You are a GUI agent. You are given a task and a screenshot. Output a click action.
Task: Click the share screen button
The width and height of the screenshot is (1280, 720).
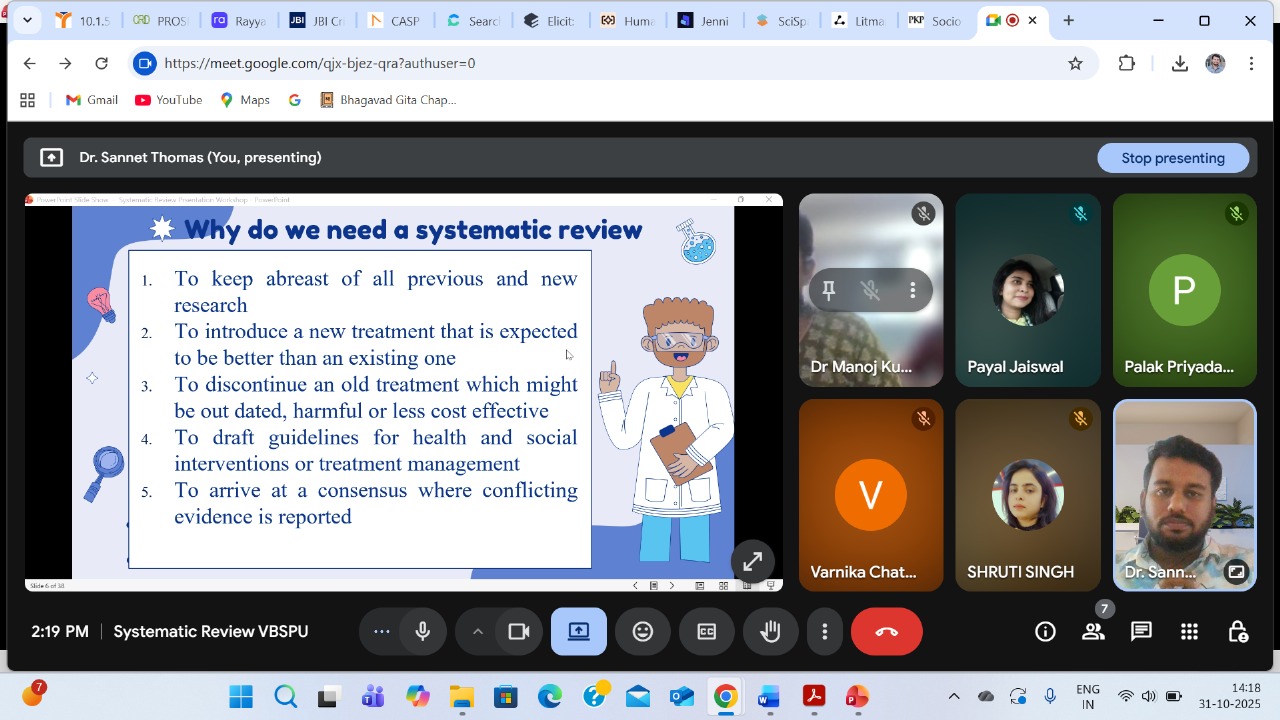tap(579, 632)
